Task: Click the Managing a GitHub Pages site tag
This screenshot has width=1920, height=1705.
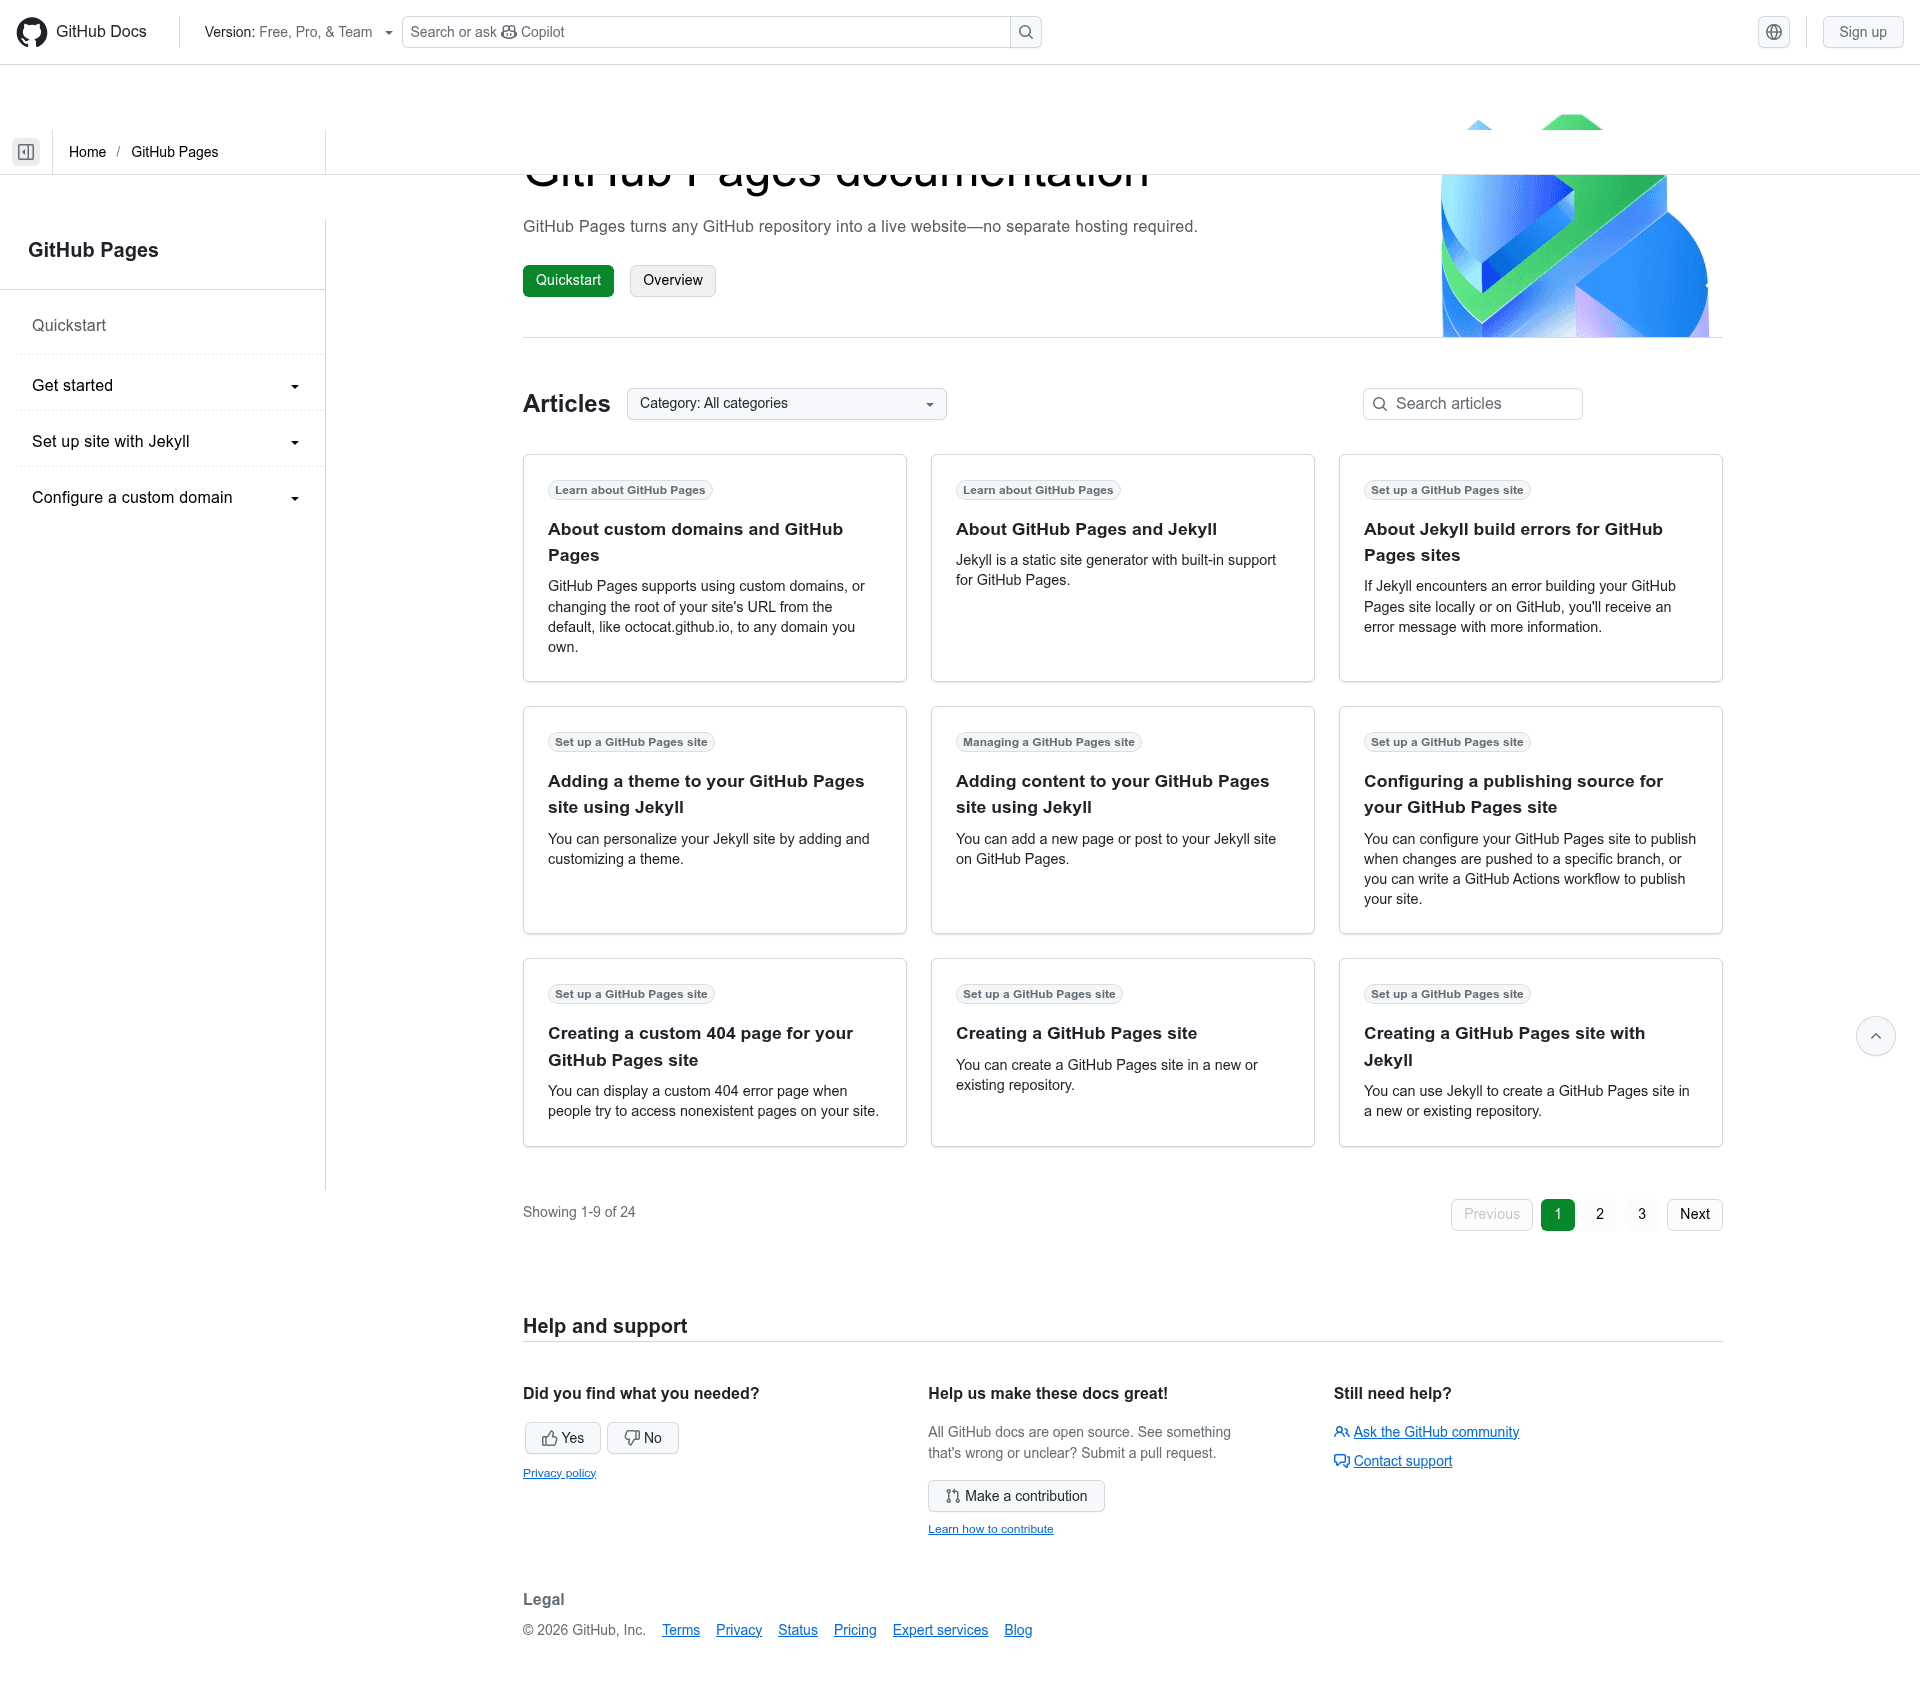Action: click(1049, 742)
